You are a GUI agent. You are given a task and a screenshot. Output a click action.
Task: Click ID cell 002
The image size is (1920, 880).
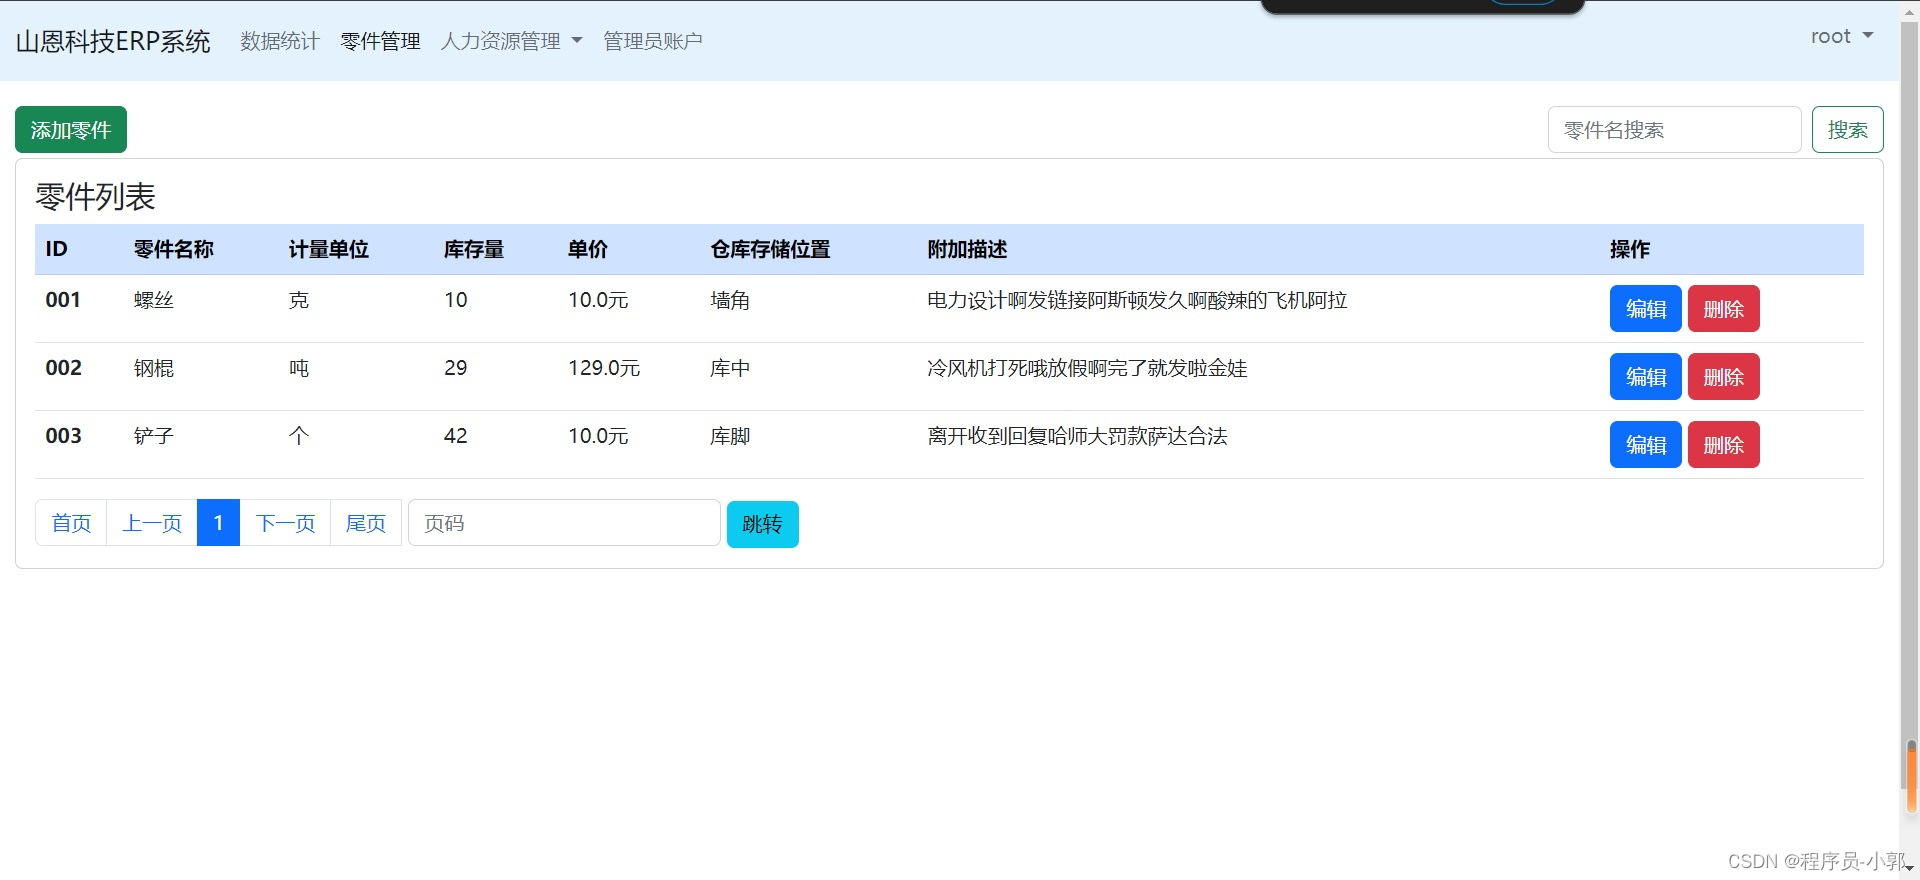point(63,368)
